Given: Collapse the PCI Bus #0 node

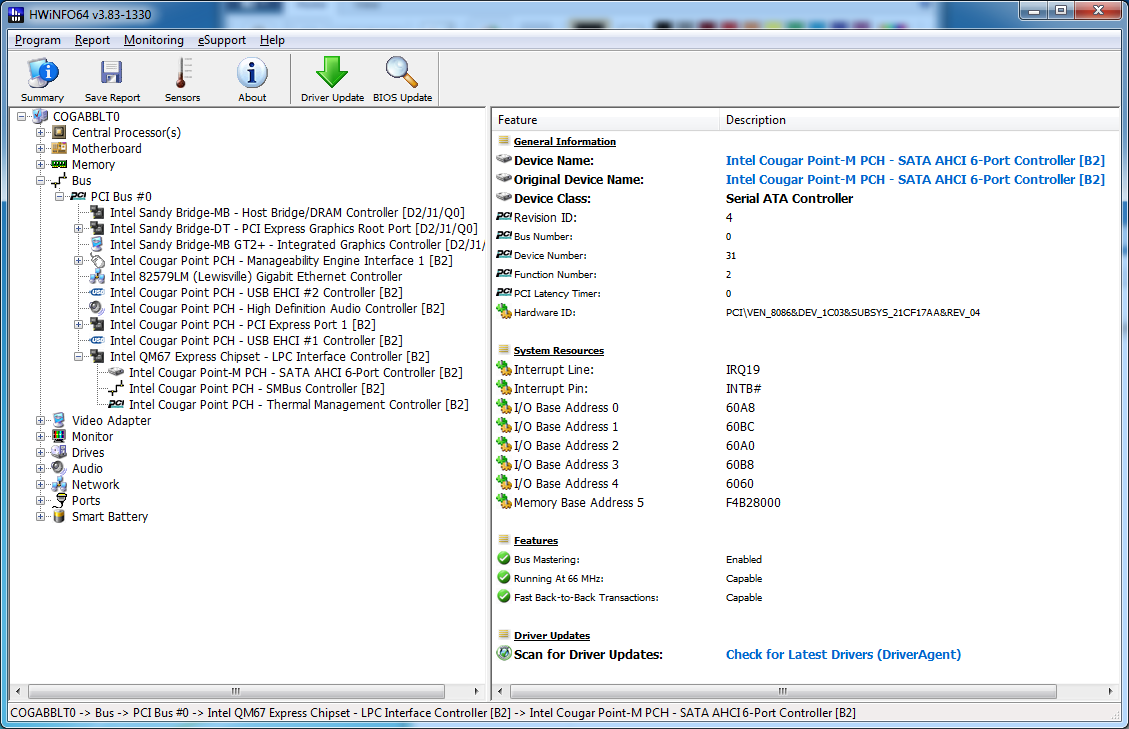Looking at the screenshot, I should [x=60, y=197].
